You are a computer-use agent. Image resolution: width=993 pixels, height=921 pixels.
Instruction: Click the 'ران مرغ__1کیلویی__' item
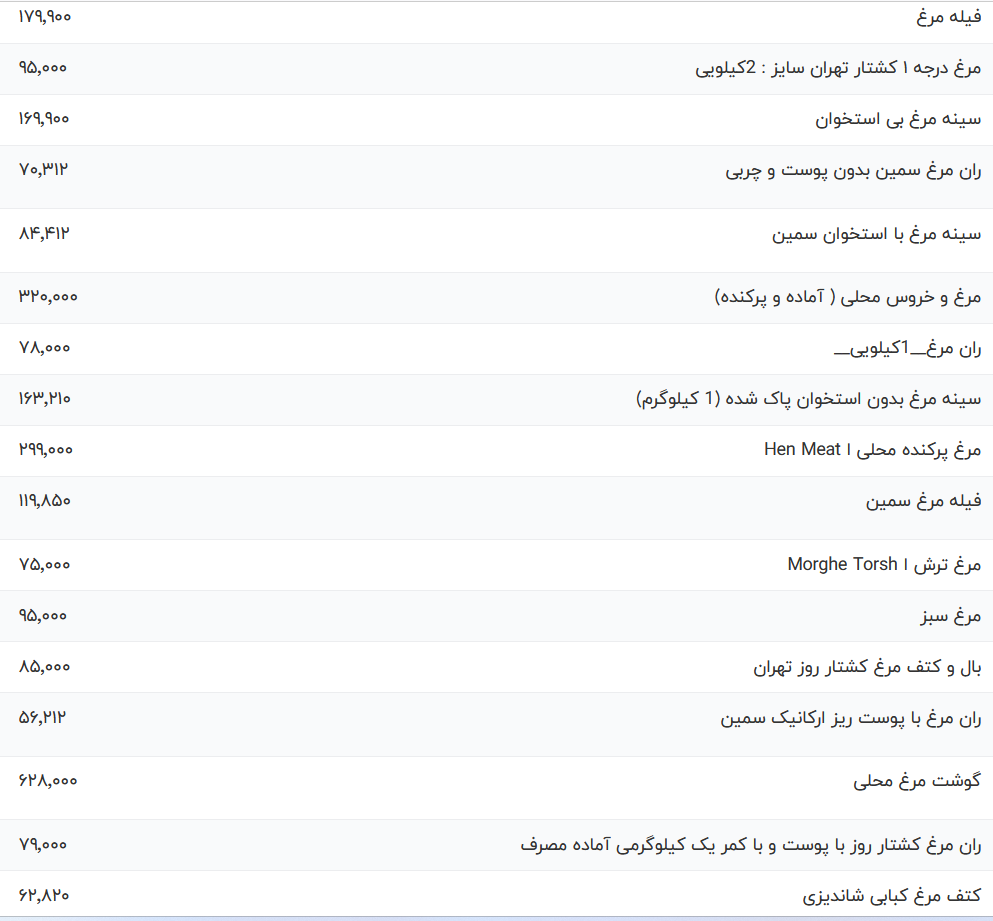click(x=907, y=349)
